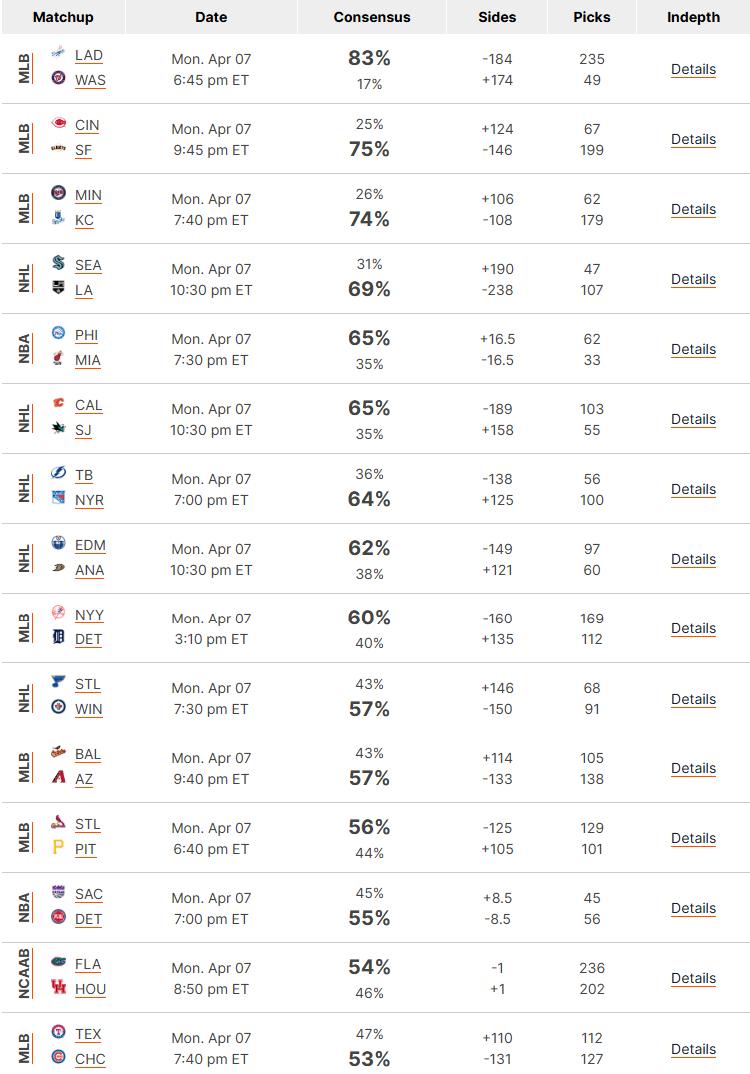Open Details for LAD vs WAS
The height and width of the screenshot is (1074, 750).
coord(693,69)
